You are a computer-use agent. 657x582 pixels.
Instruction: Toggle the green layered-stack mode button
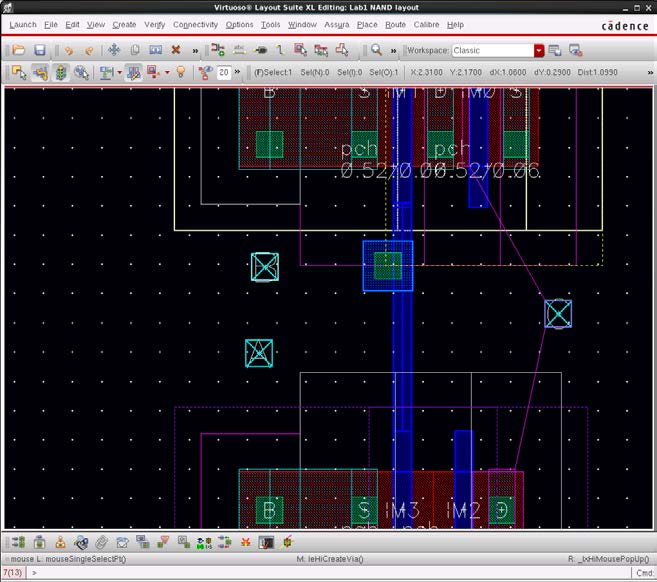[61, 72]
